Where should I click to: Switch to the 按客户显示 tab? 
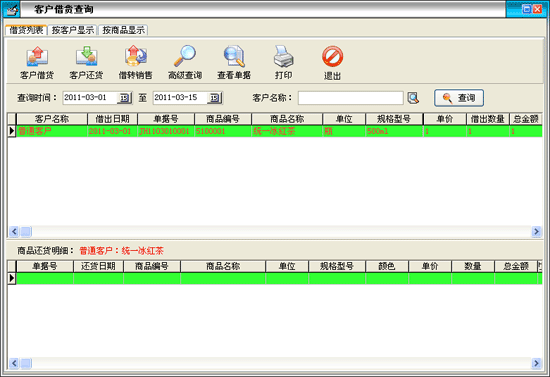tap(73, 30)
